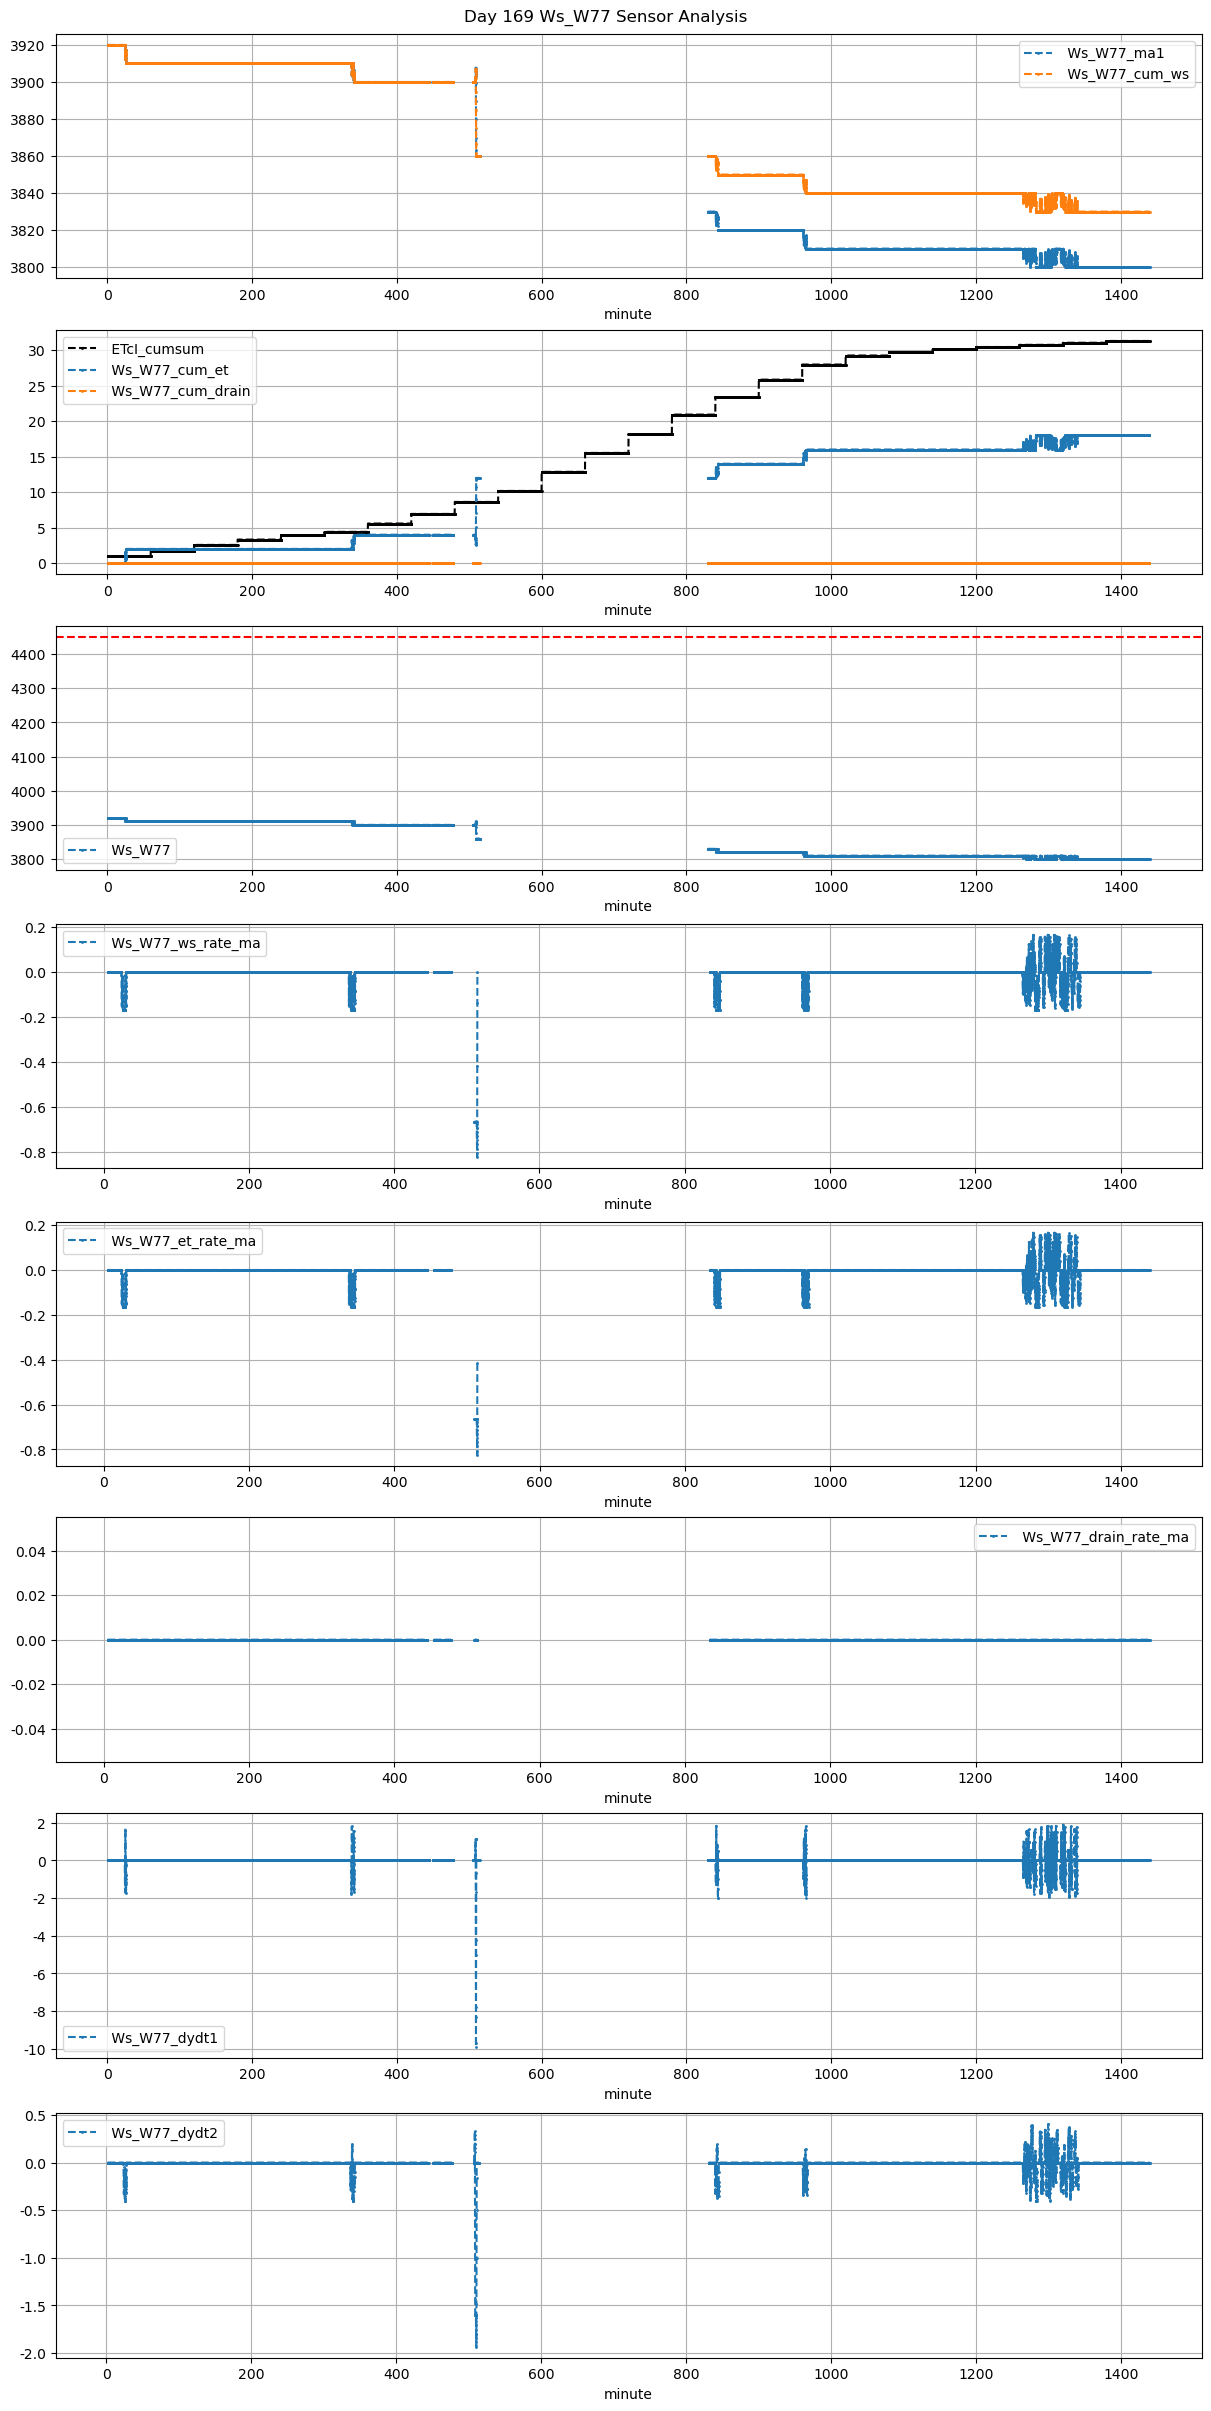
Task: Click the Ws_W77_dydt2 legend entry
Action: (x=164, y=2133)
